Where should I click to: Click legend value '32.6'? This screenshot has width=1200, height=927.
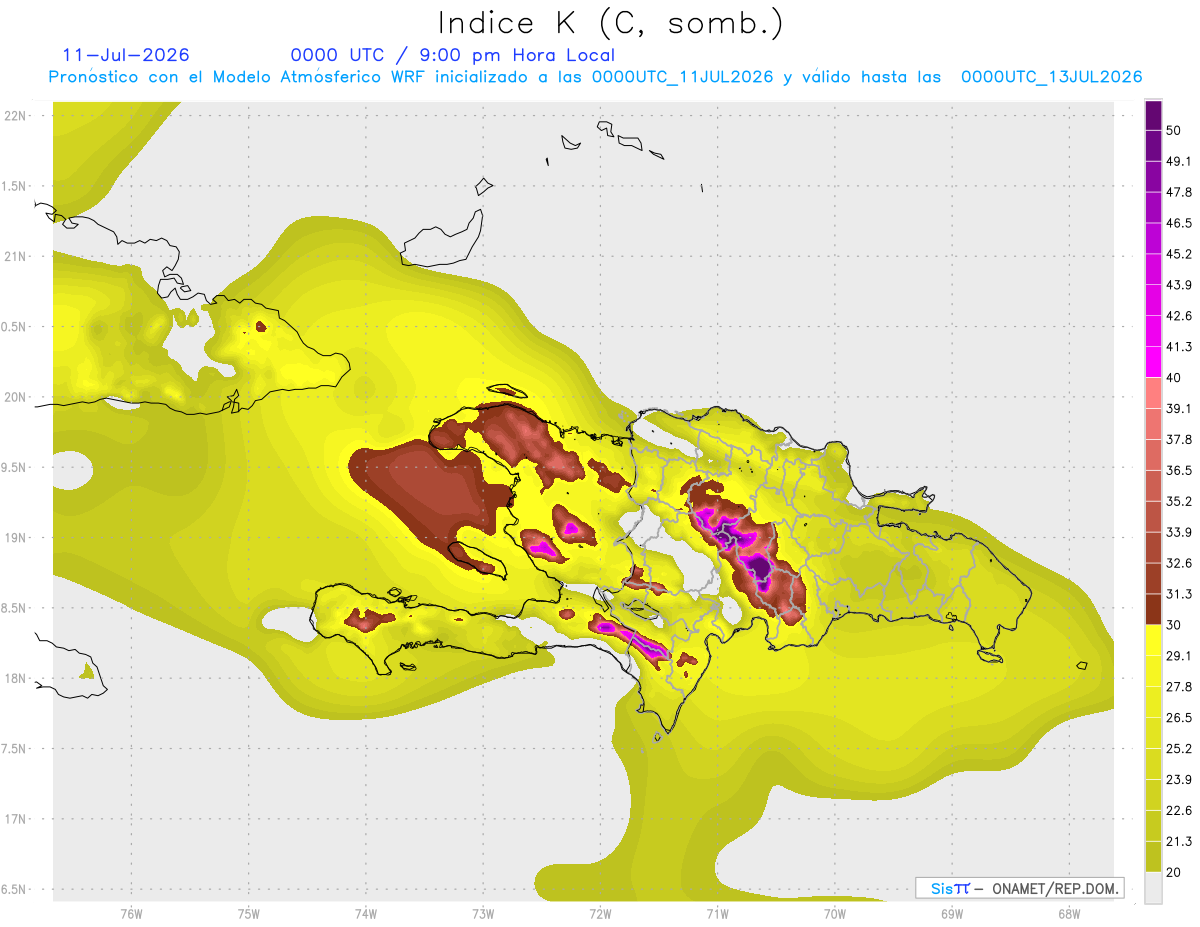pyautogui.click(x=1179, y=563)
